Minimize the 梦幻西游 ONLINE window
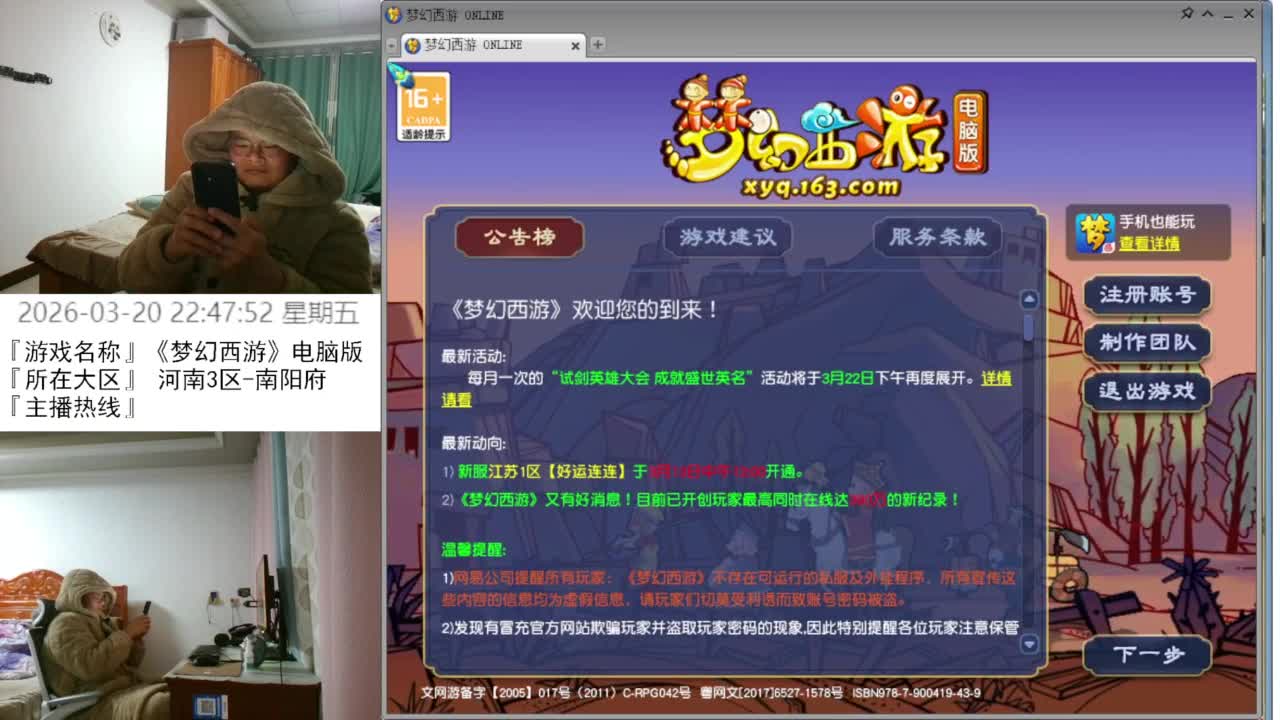This screenshot has width=1280, height=720. pyautogui.click(x=1228, y=14)
